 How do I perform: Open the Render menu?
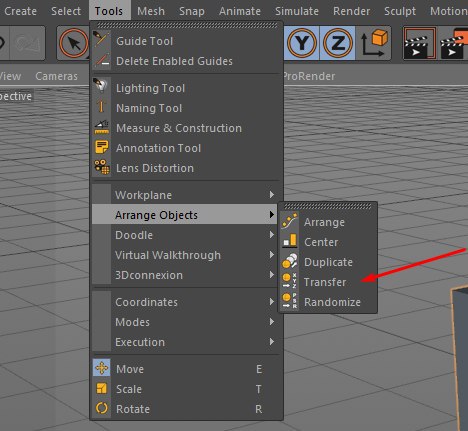point(351,11)
